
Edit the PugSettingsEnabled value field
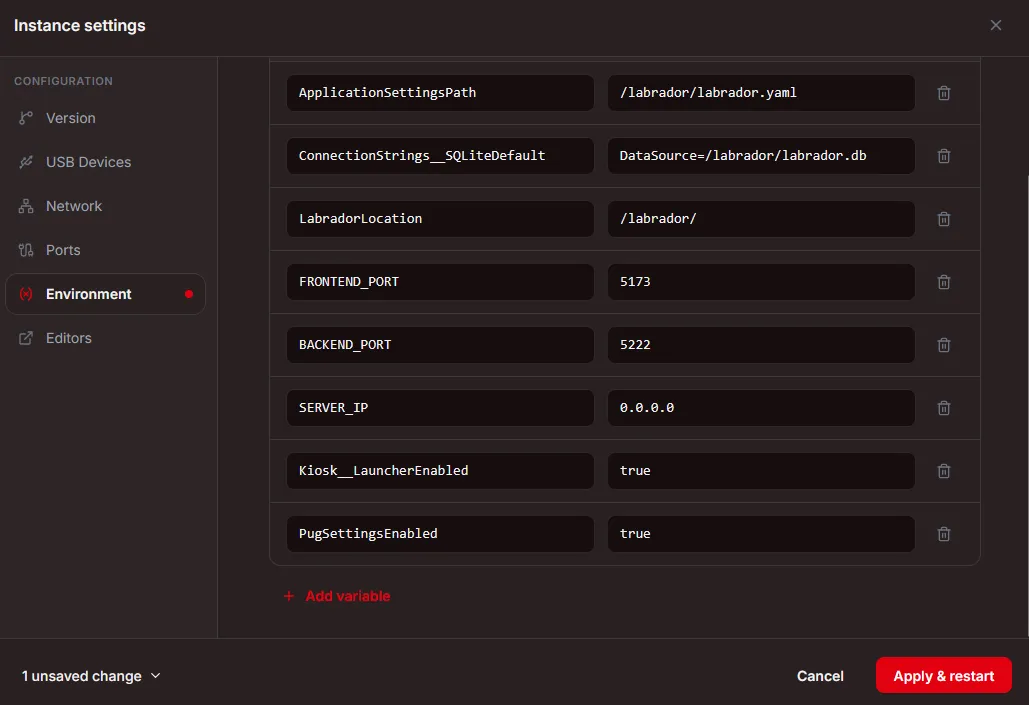(x=761, y=534)
